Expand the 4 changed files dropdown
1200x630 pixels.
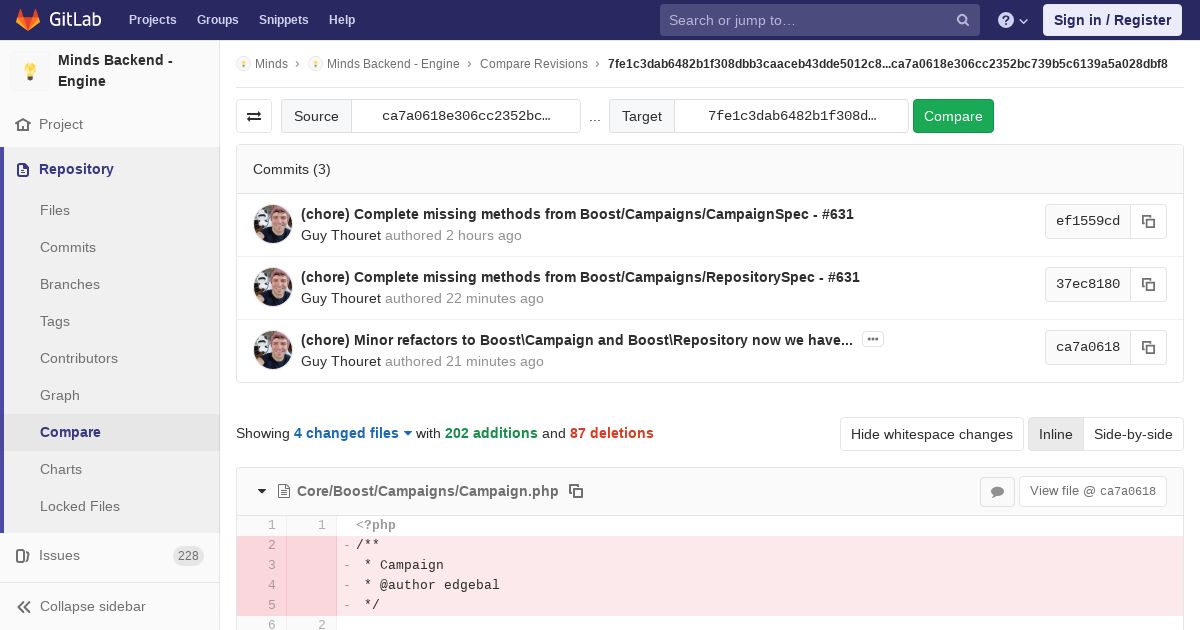tap(353, 433)
